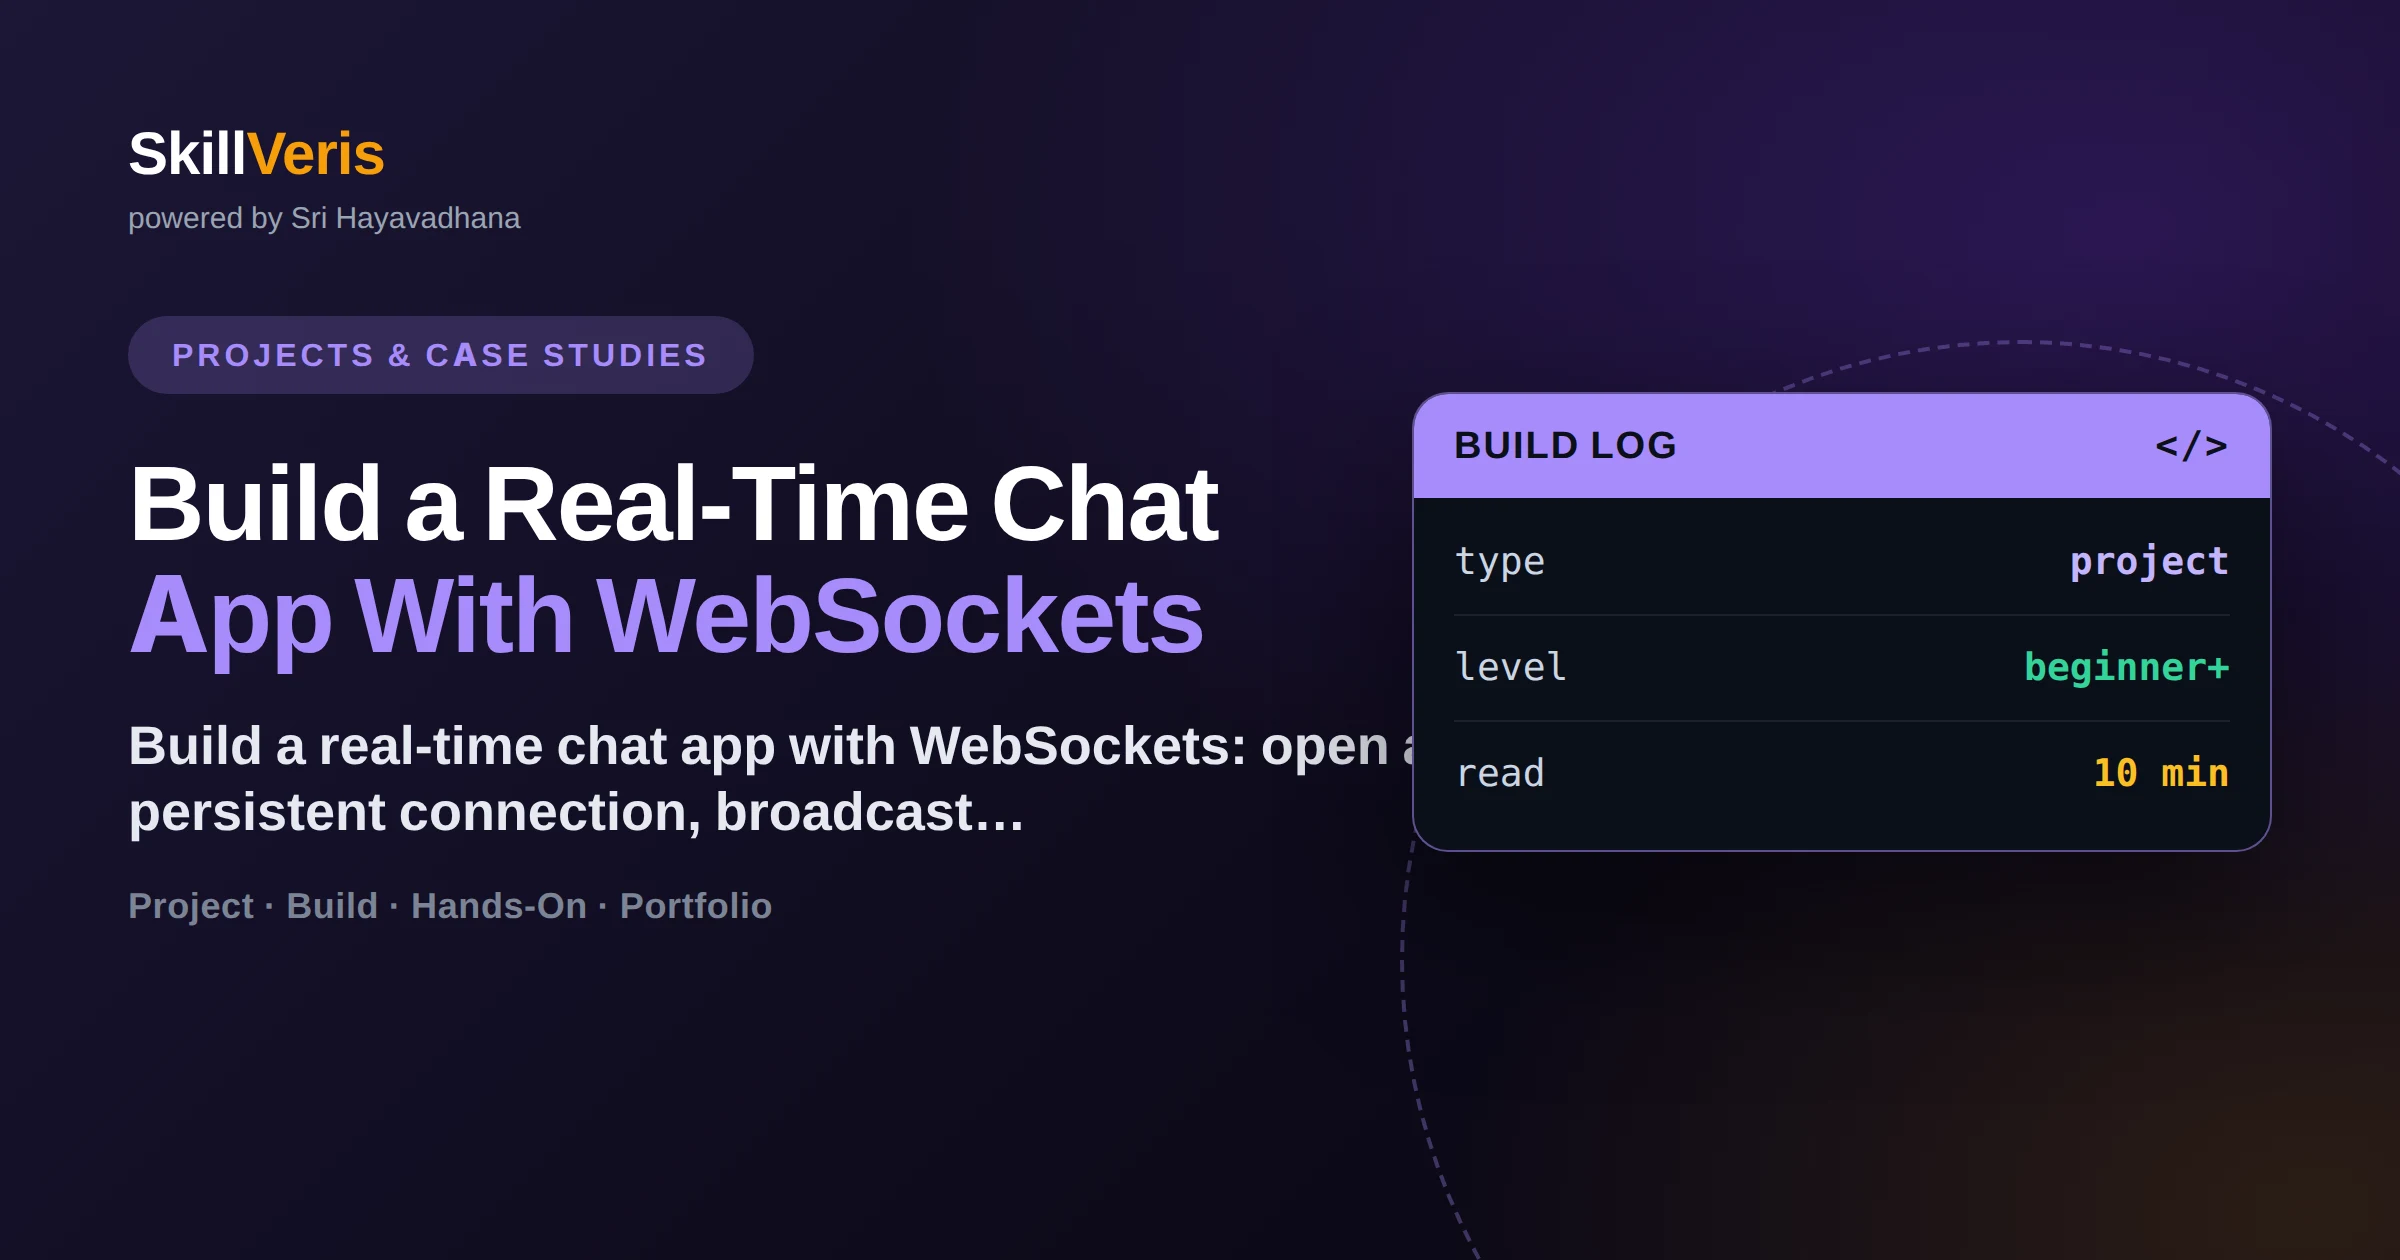Click 'Build a Real-Time Chat' headline
Screen dimensions: 2400x1260
pyautogui.click(x=673, y=505)
